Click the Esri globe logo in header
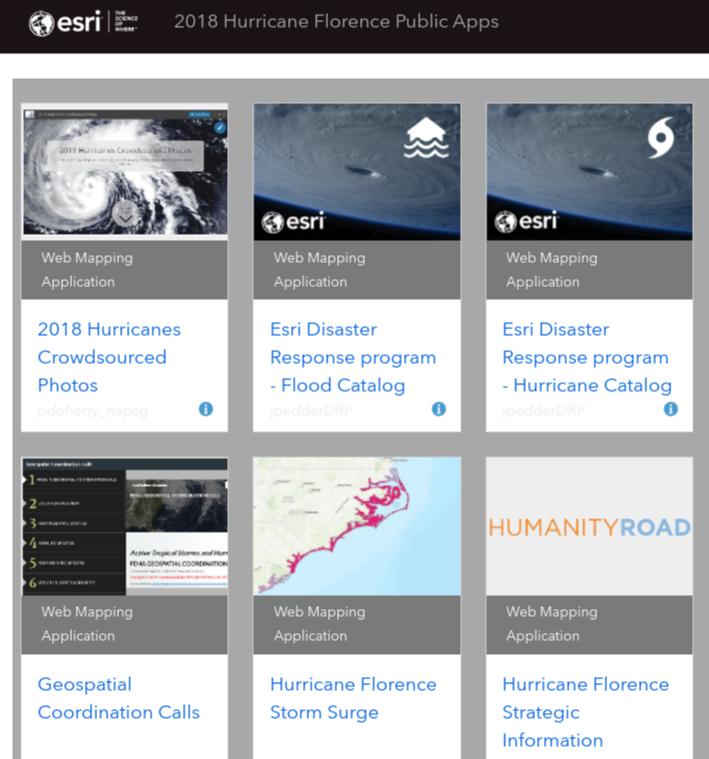This screenshot has width=709, height=759. point(41,23)
